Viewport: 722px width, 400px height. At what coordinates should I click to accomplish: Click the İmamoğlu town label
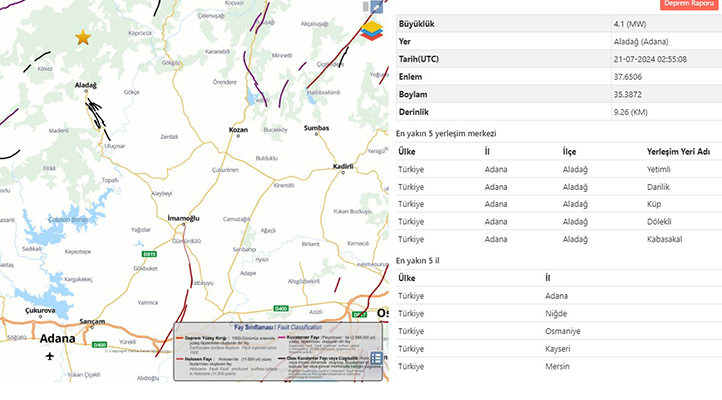[x=183, y=218]
